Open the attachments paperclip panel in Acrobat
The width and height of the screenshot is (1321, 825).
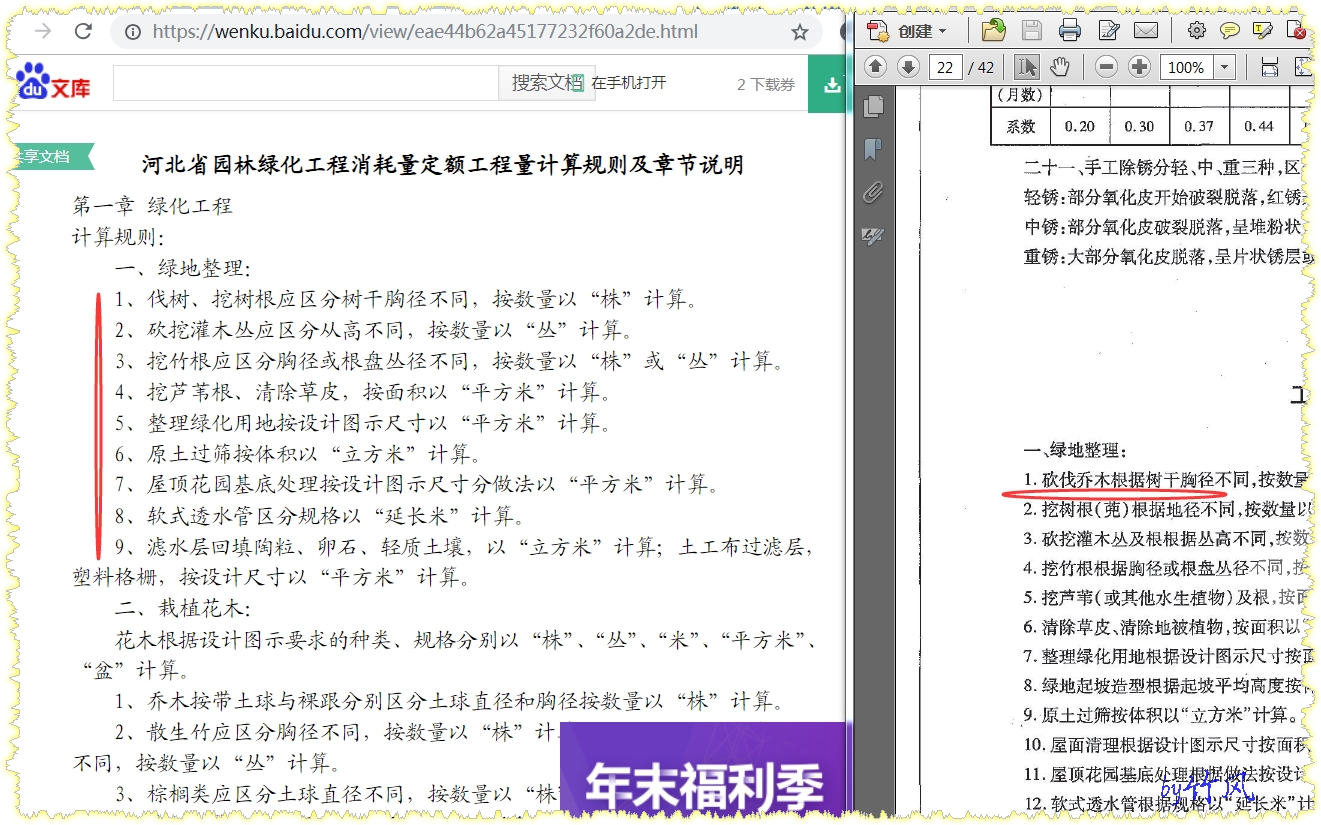[873, 193]
